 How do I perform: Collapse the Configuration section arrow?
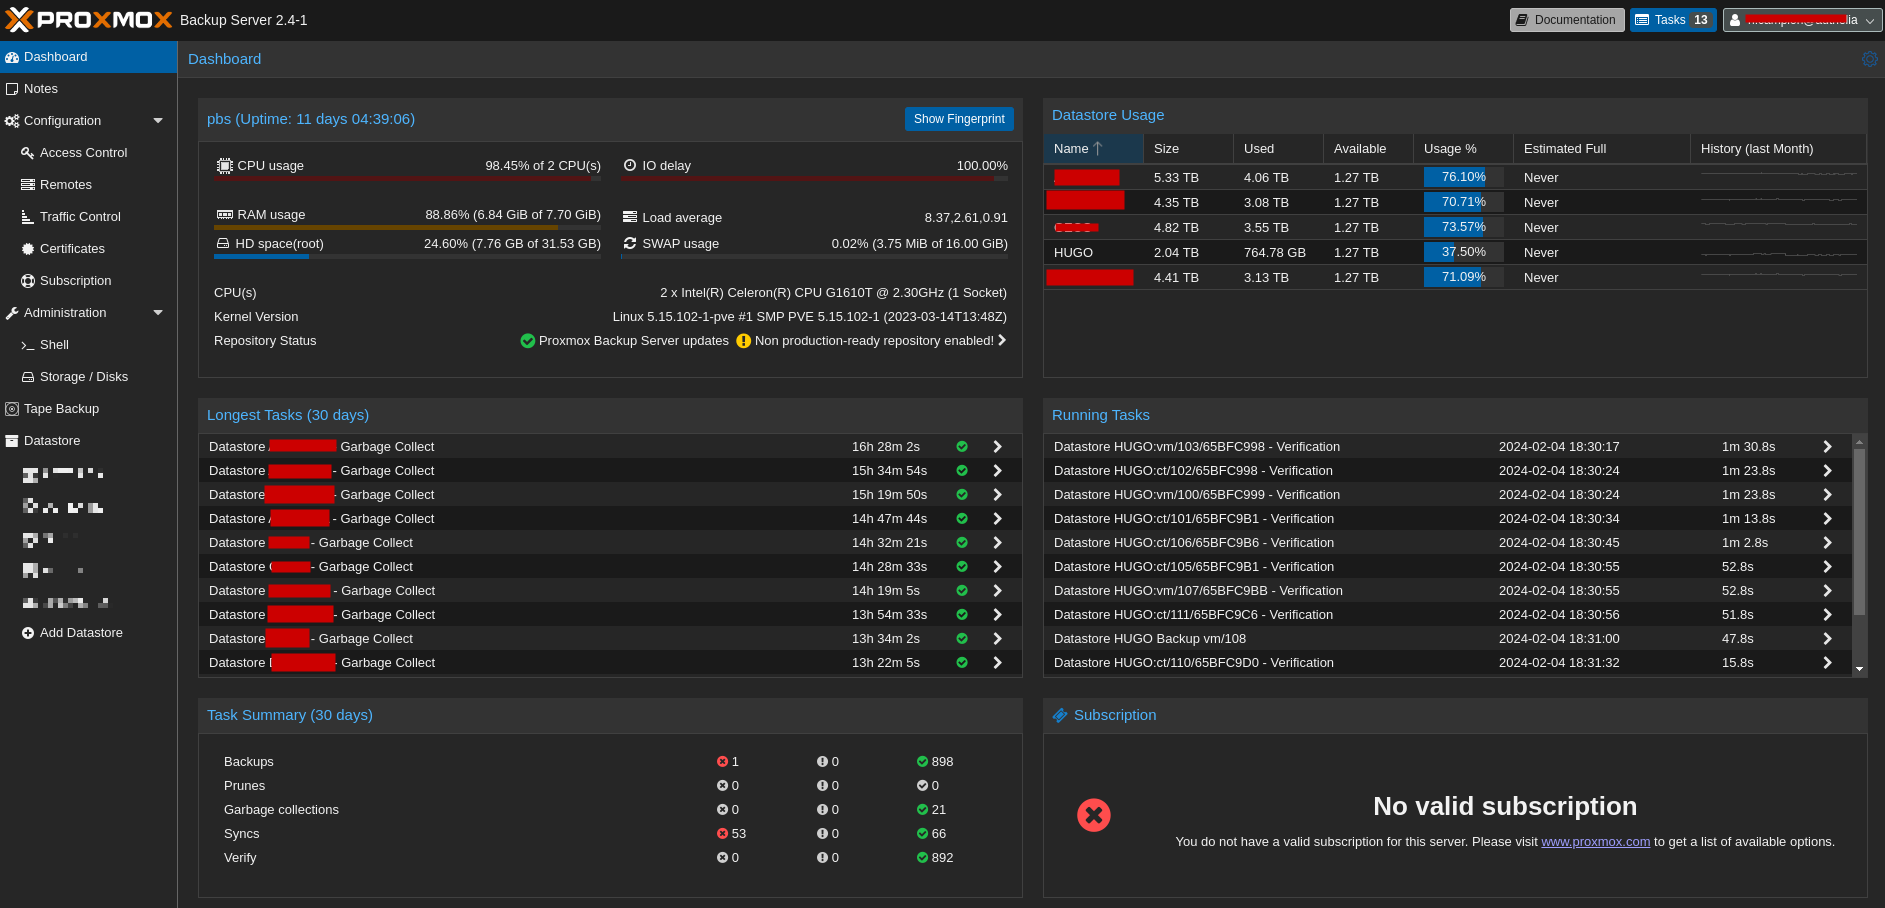(158, 121)
